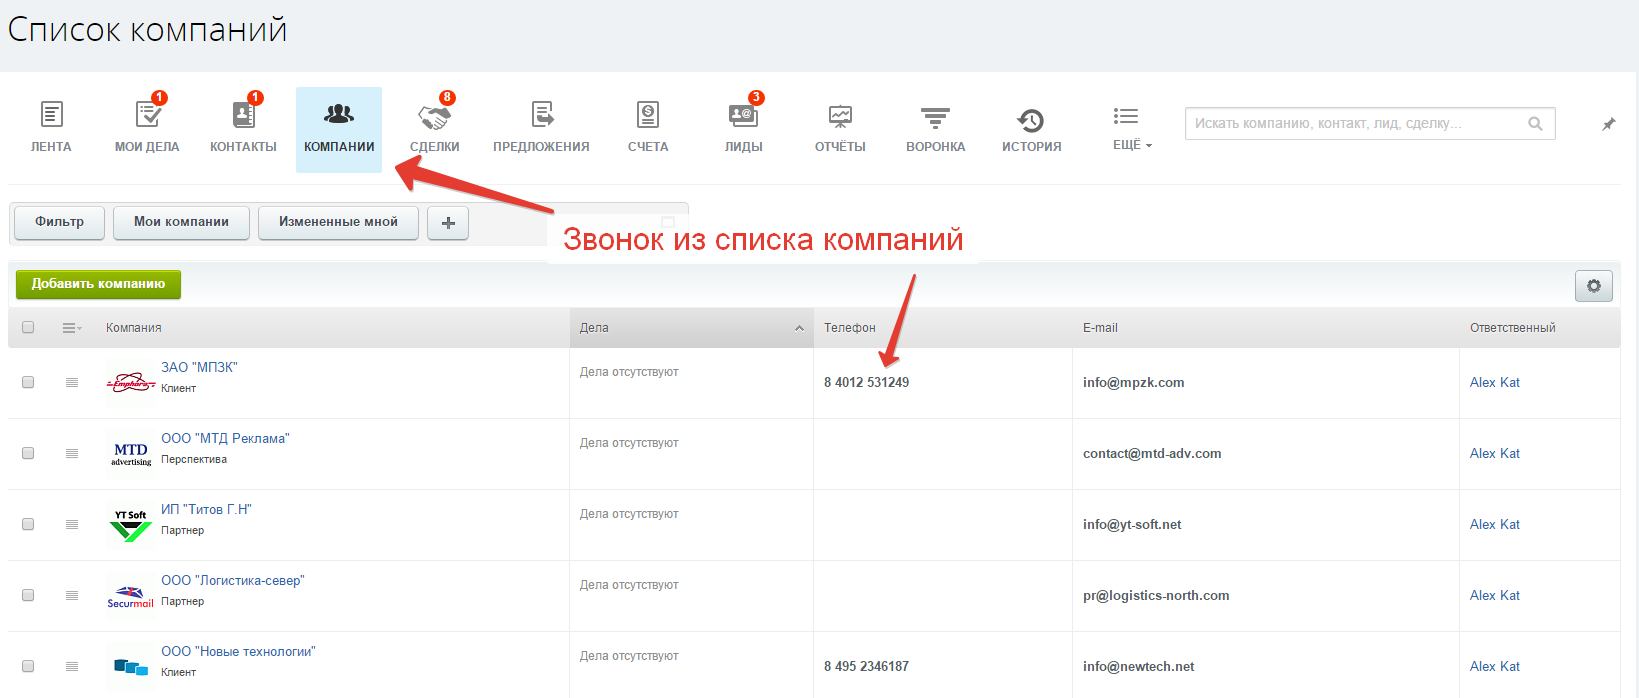Toggle the select-all checkbox in header

click(x=28, y=327)
